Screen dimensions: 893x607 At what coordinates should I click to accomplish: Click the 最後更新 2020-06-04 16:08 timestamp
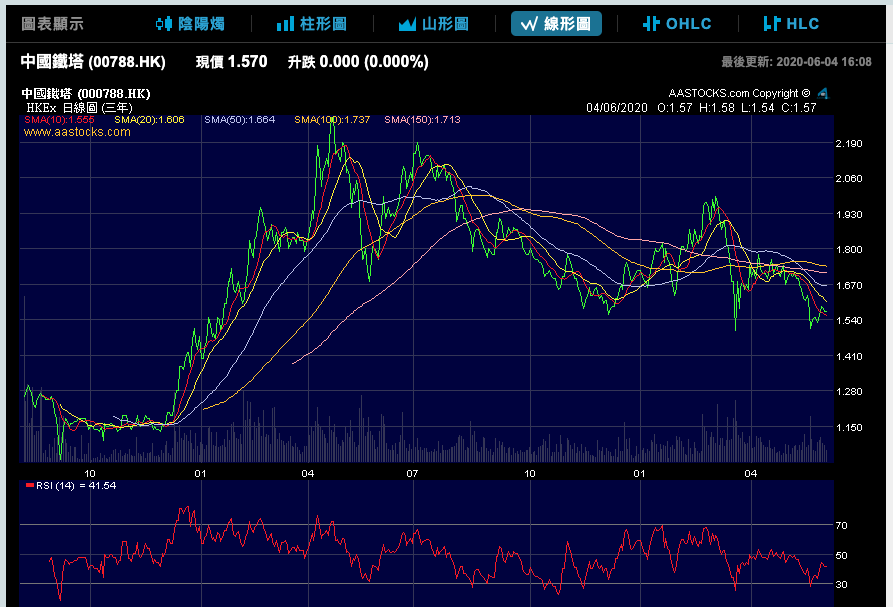click(796, 61)
